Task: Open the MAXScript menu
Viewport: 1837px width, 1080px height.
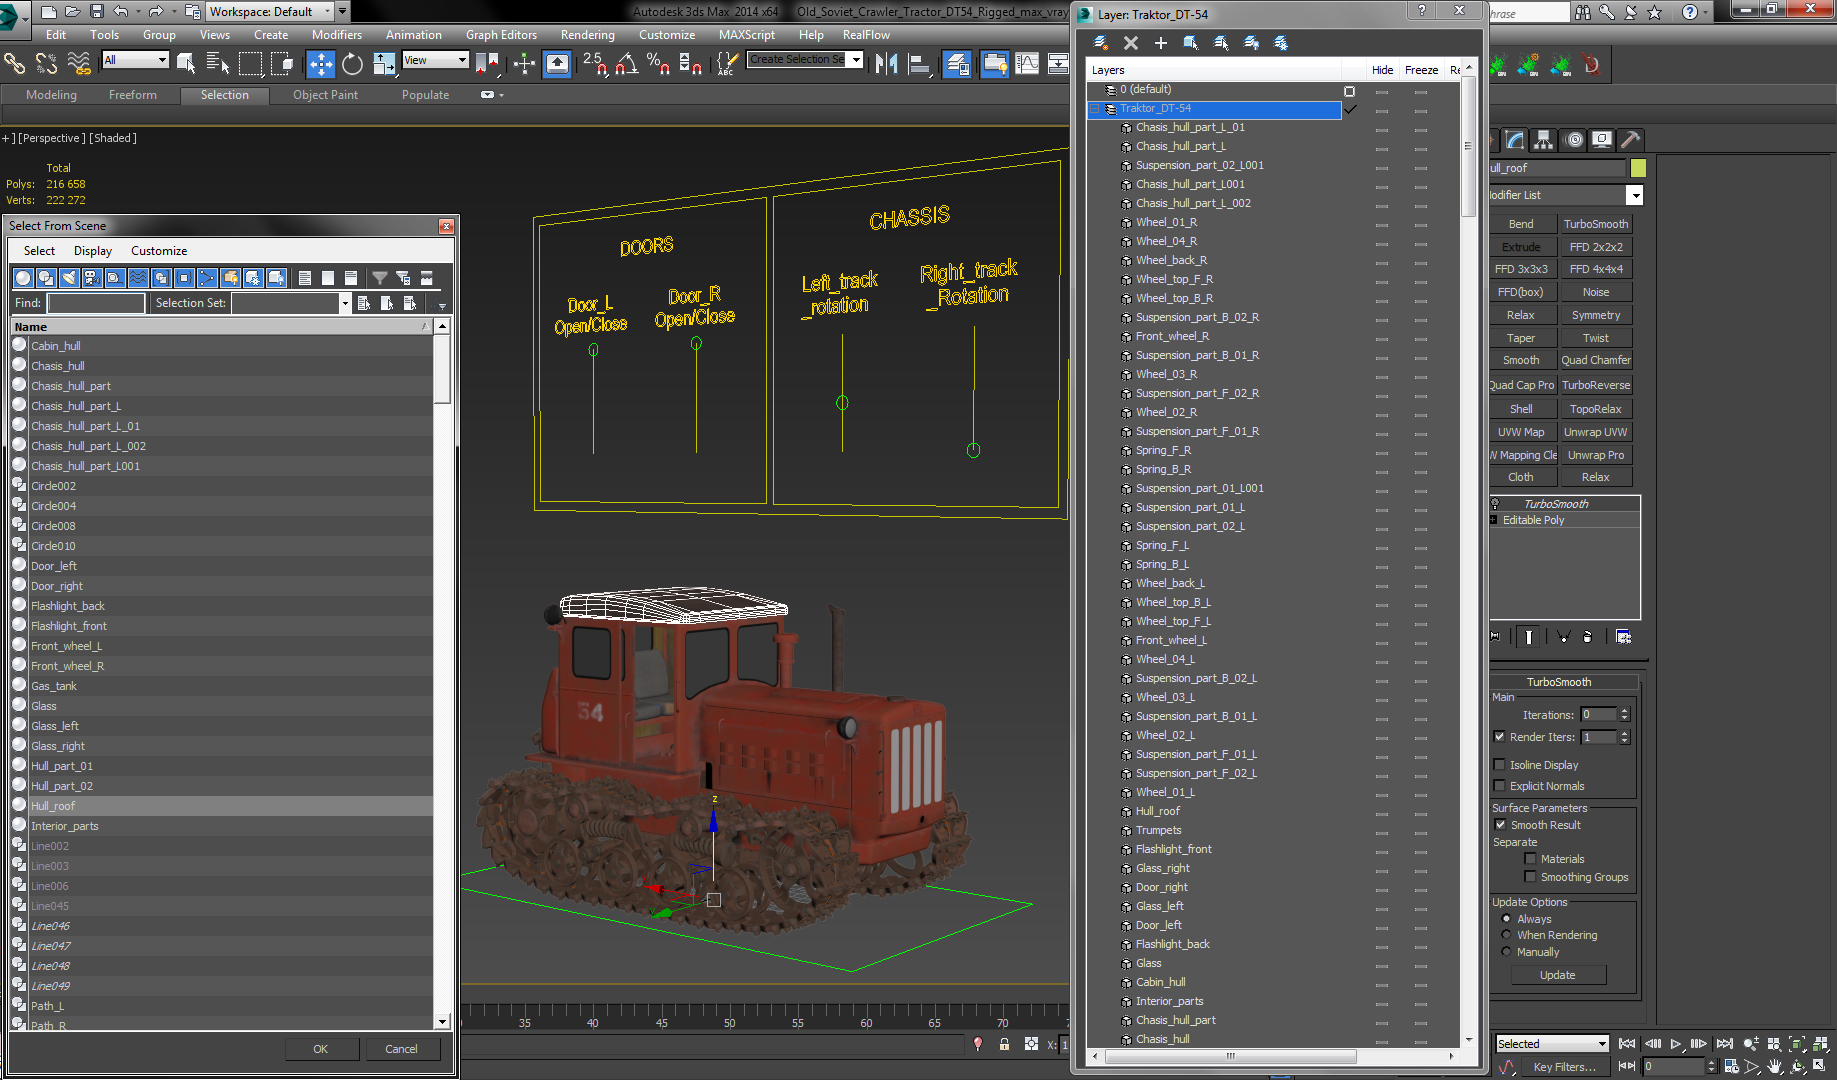Action: 746,34
